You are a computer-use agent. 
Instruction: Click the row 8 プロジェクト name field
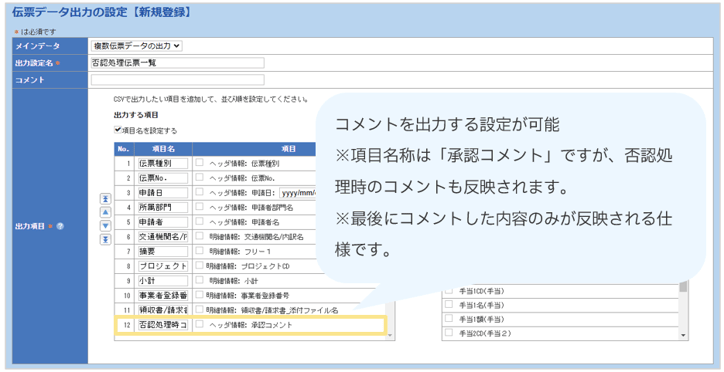(x=163, y=266)
